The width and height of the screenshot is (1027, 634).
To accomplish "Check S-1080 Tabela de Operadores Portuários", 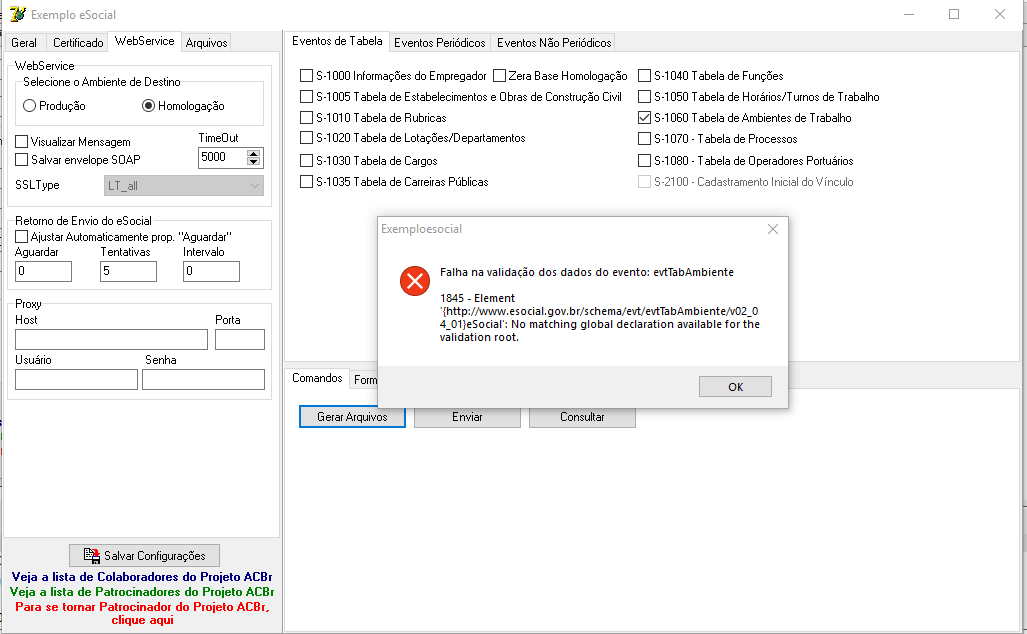I will 644,160.
